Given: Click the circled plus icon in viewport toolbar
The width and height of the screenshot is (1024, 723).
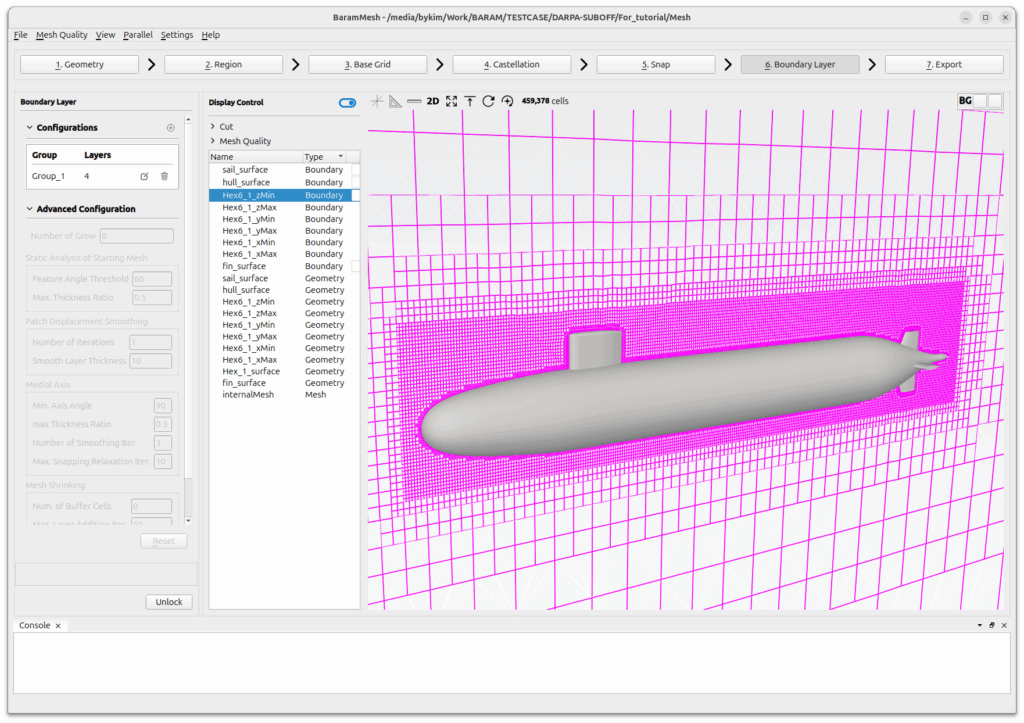Looking at the screenshot, I should click(507, 101).
